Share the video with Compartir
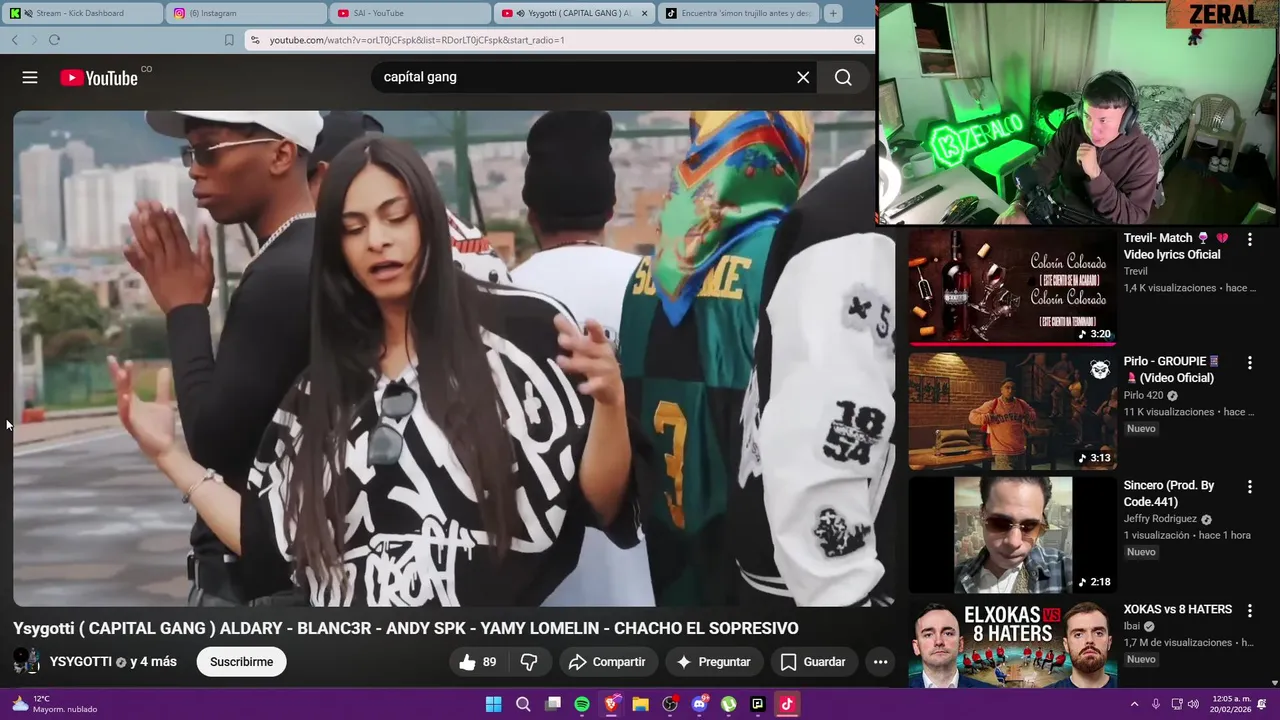This screenshot has width=1280, height=720. click(x=607, y=662)
